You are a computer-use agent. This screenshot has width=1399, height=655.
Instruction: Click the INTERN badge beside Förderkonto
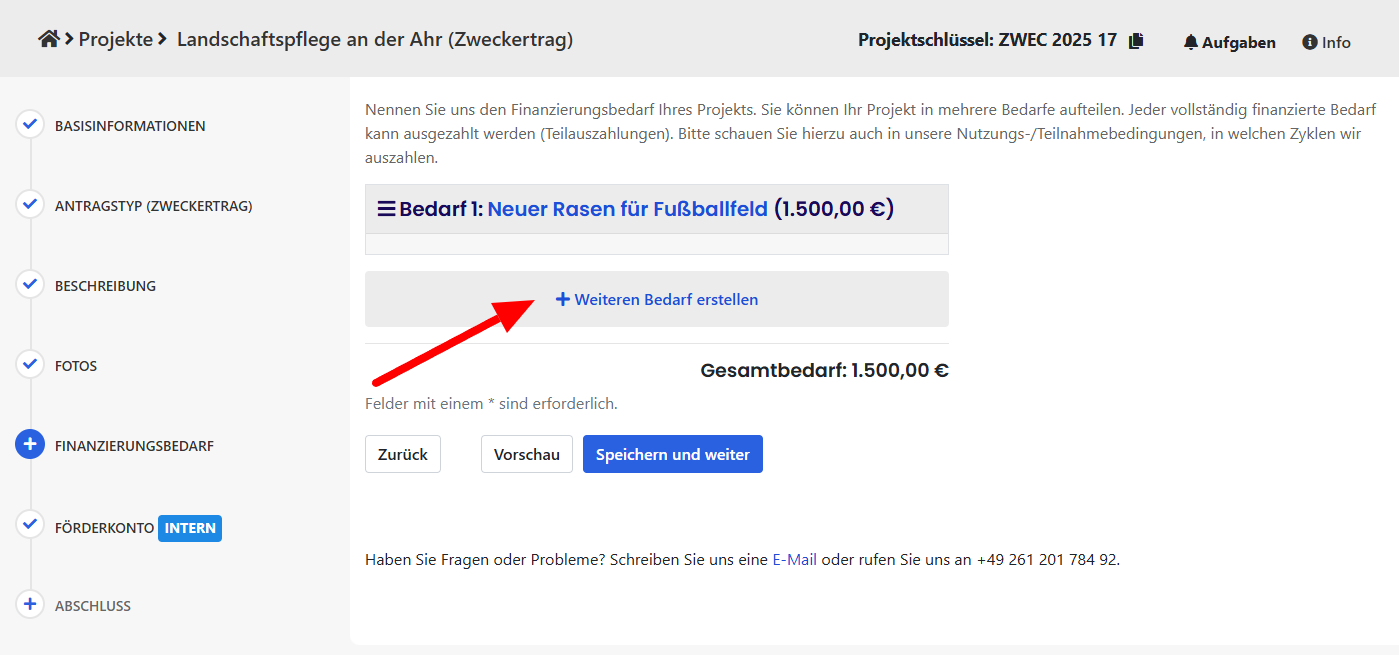point(190,528)
